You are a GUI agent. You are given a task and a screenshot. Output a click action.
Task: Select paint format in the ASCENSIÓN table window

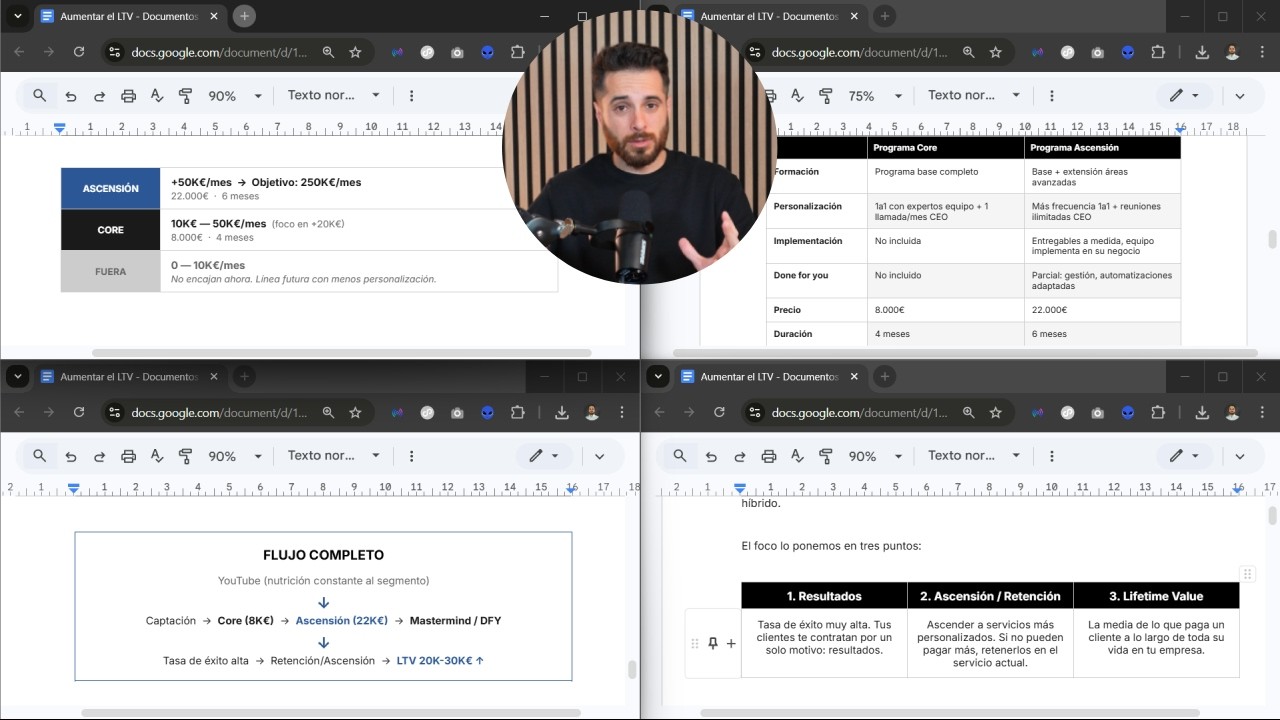185,96
